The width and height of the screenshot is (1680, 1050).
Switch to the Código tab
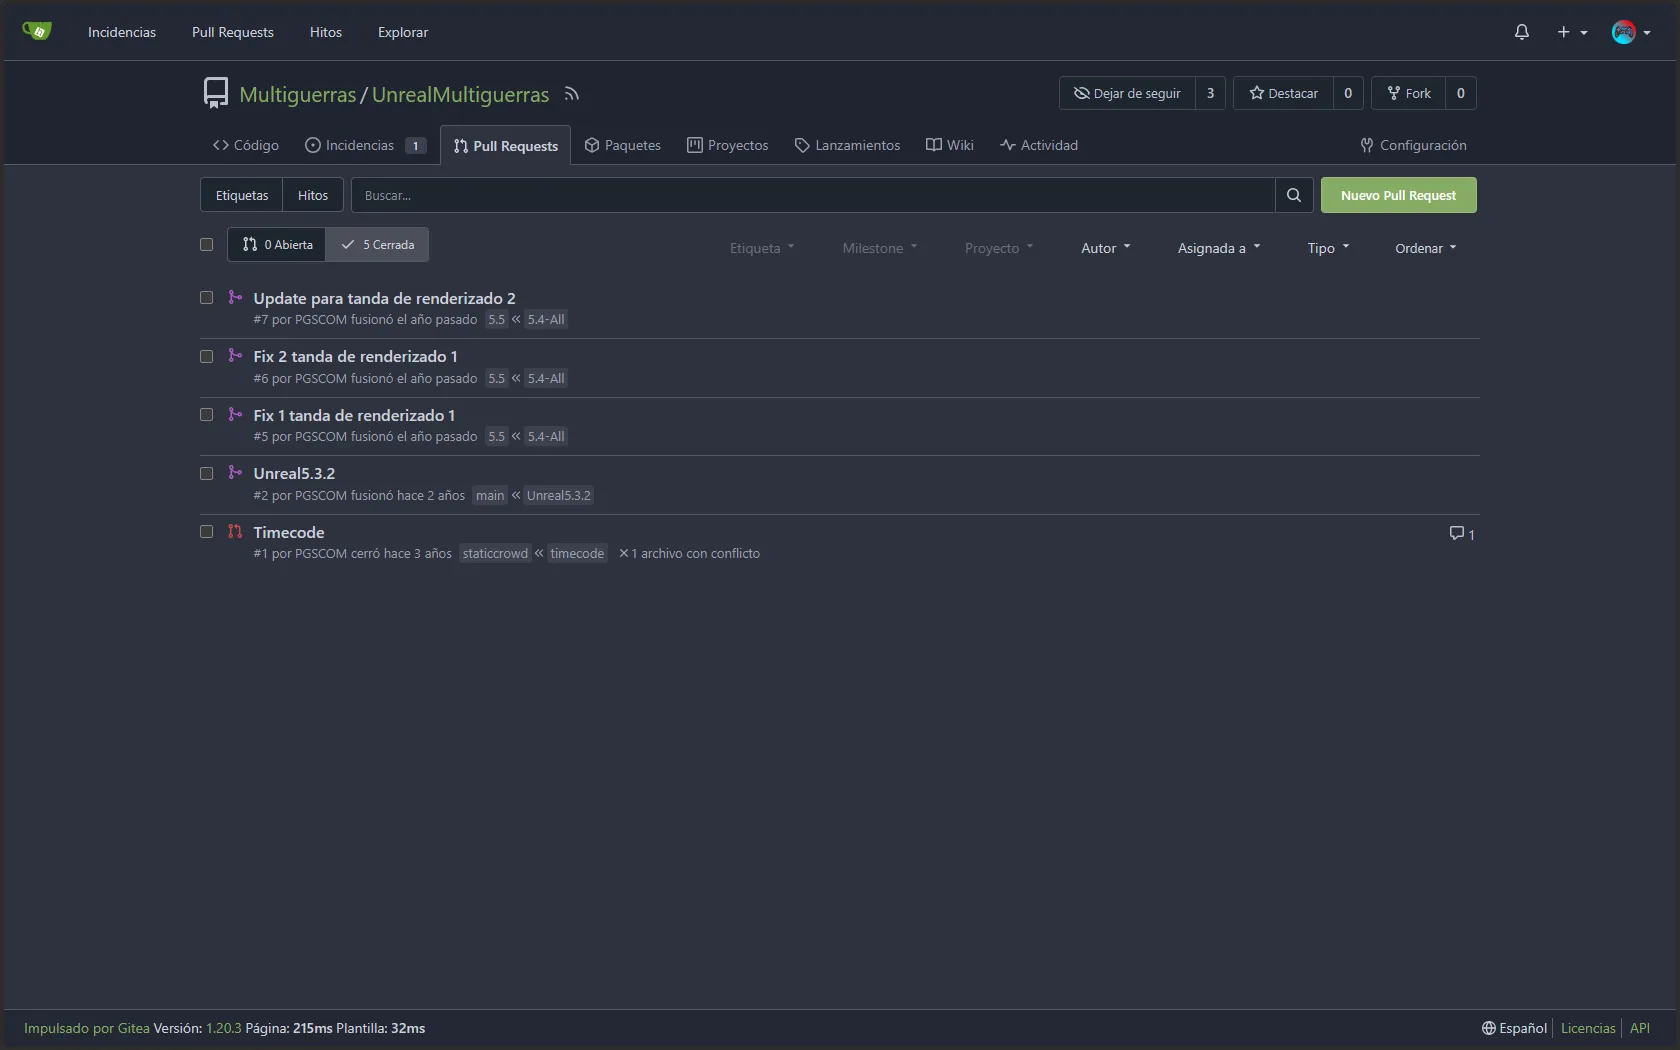(x=246, y=145)
